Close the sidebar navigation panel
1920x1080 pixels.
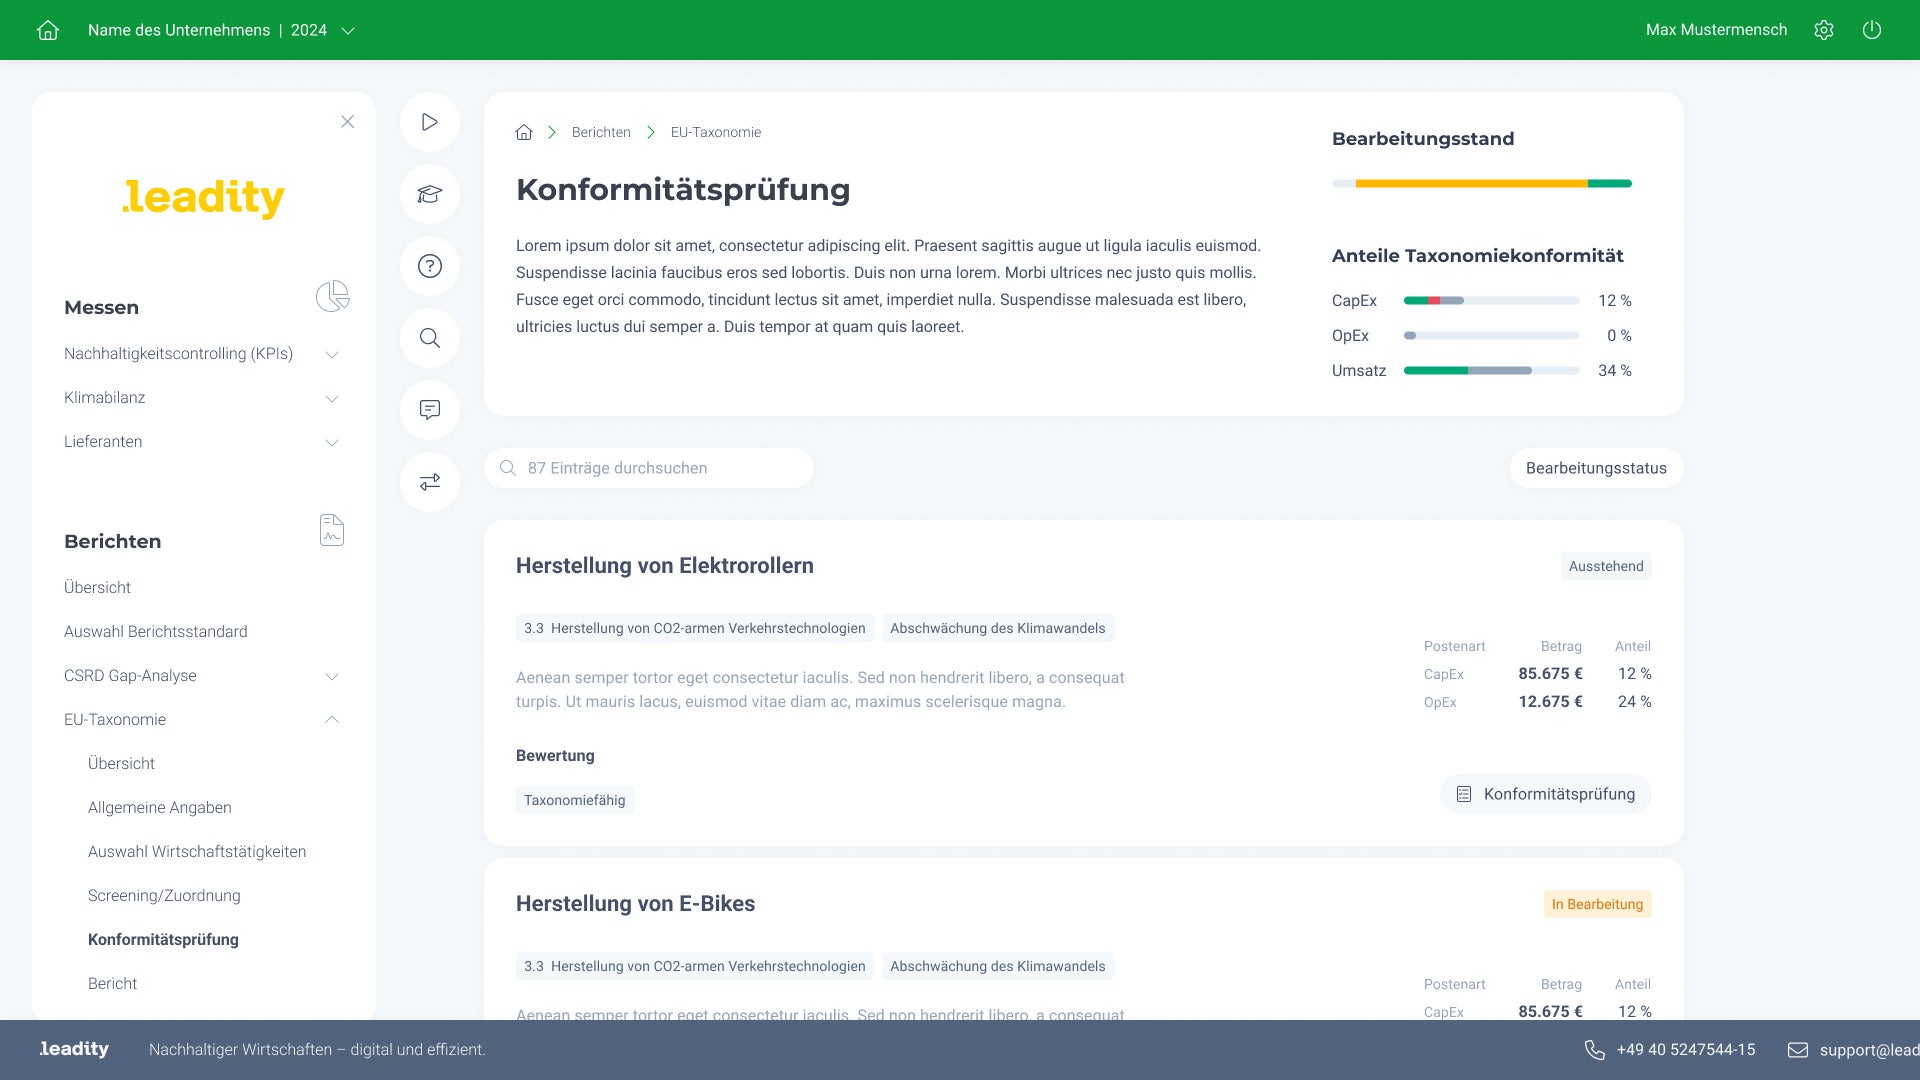347,122
